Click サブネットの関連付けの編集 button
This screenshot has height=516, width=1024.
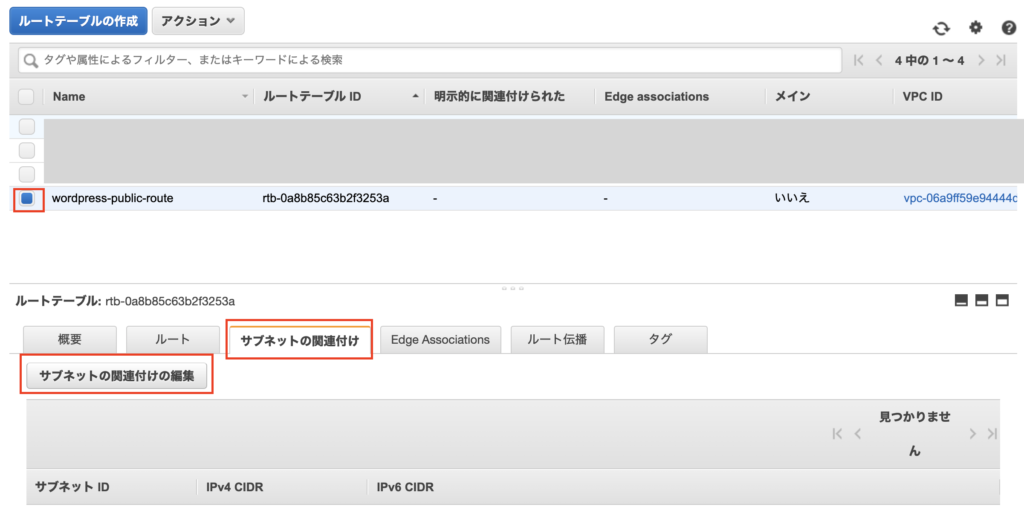117,376
